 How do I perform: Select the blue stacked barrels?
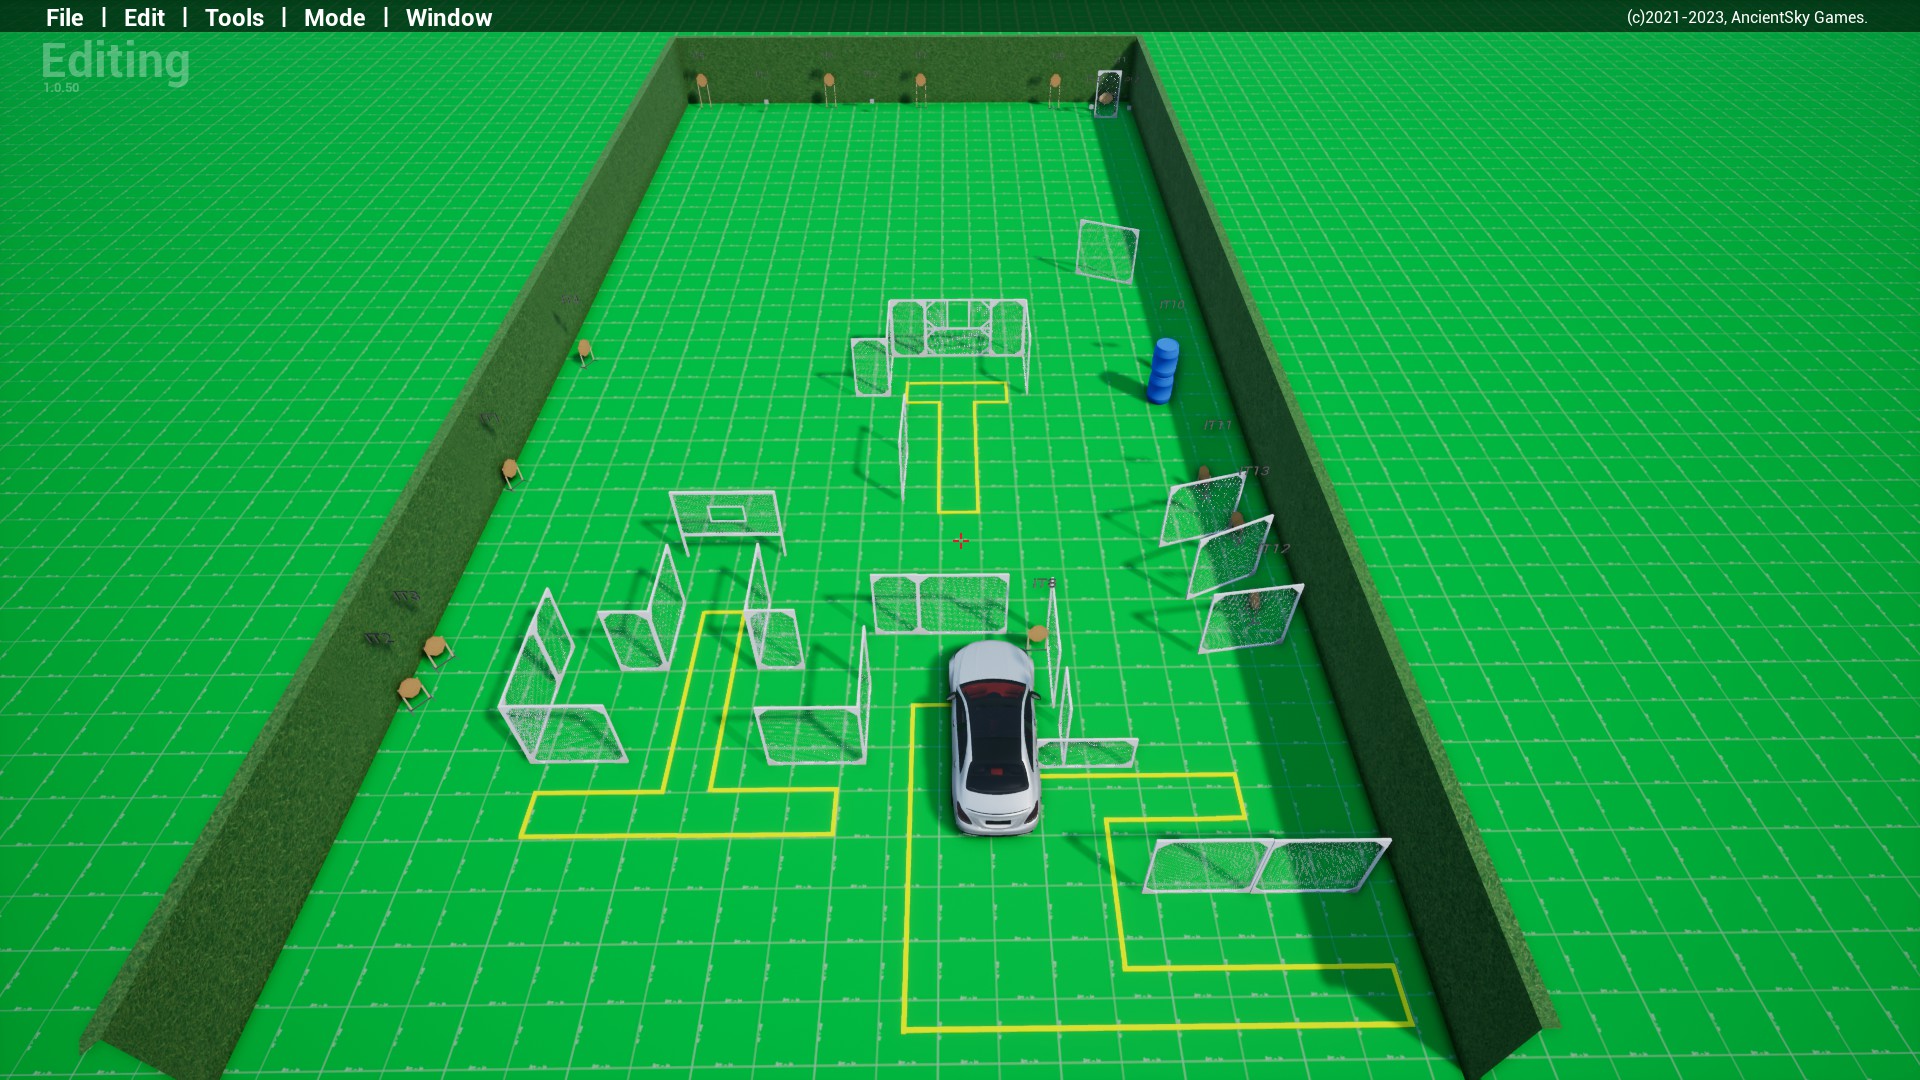coord(1163,371)
